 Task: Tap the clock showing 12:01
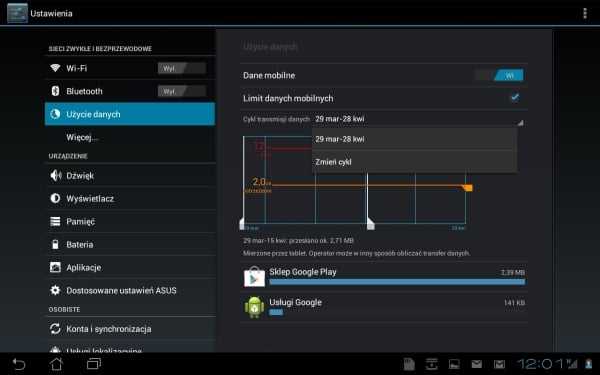click(541, 364)
